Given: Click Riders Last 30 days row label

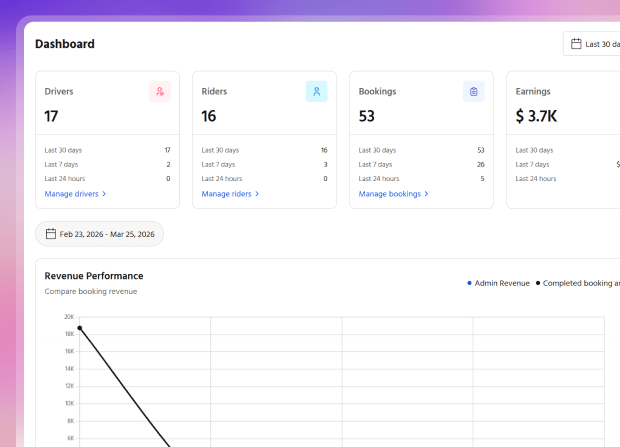Looking at the screenshot, I should [x=220, y=150].
